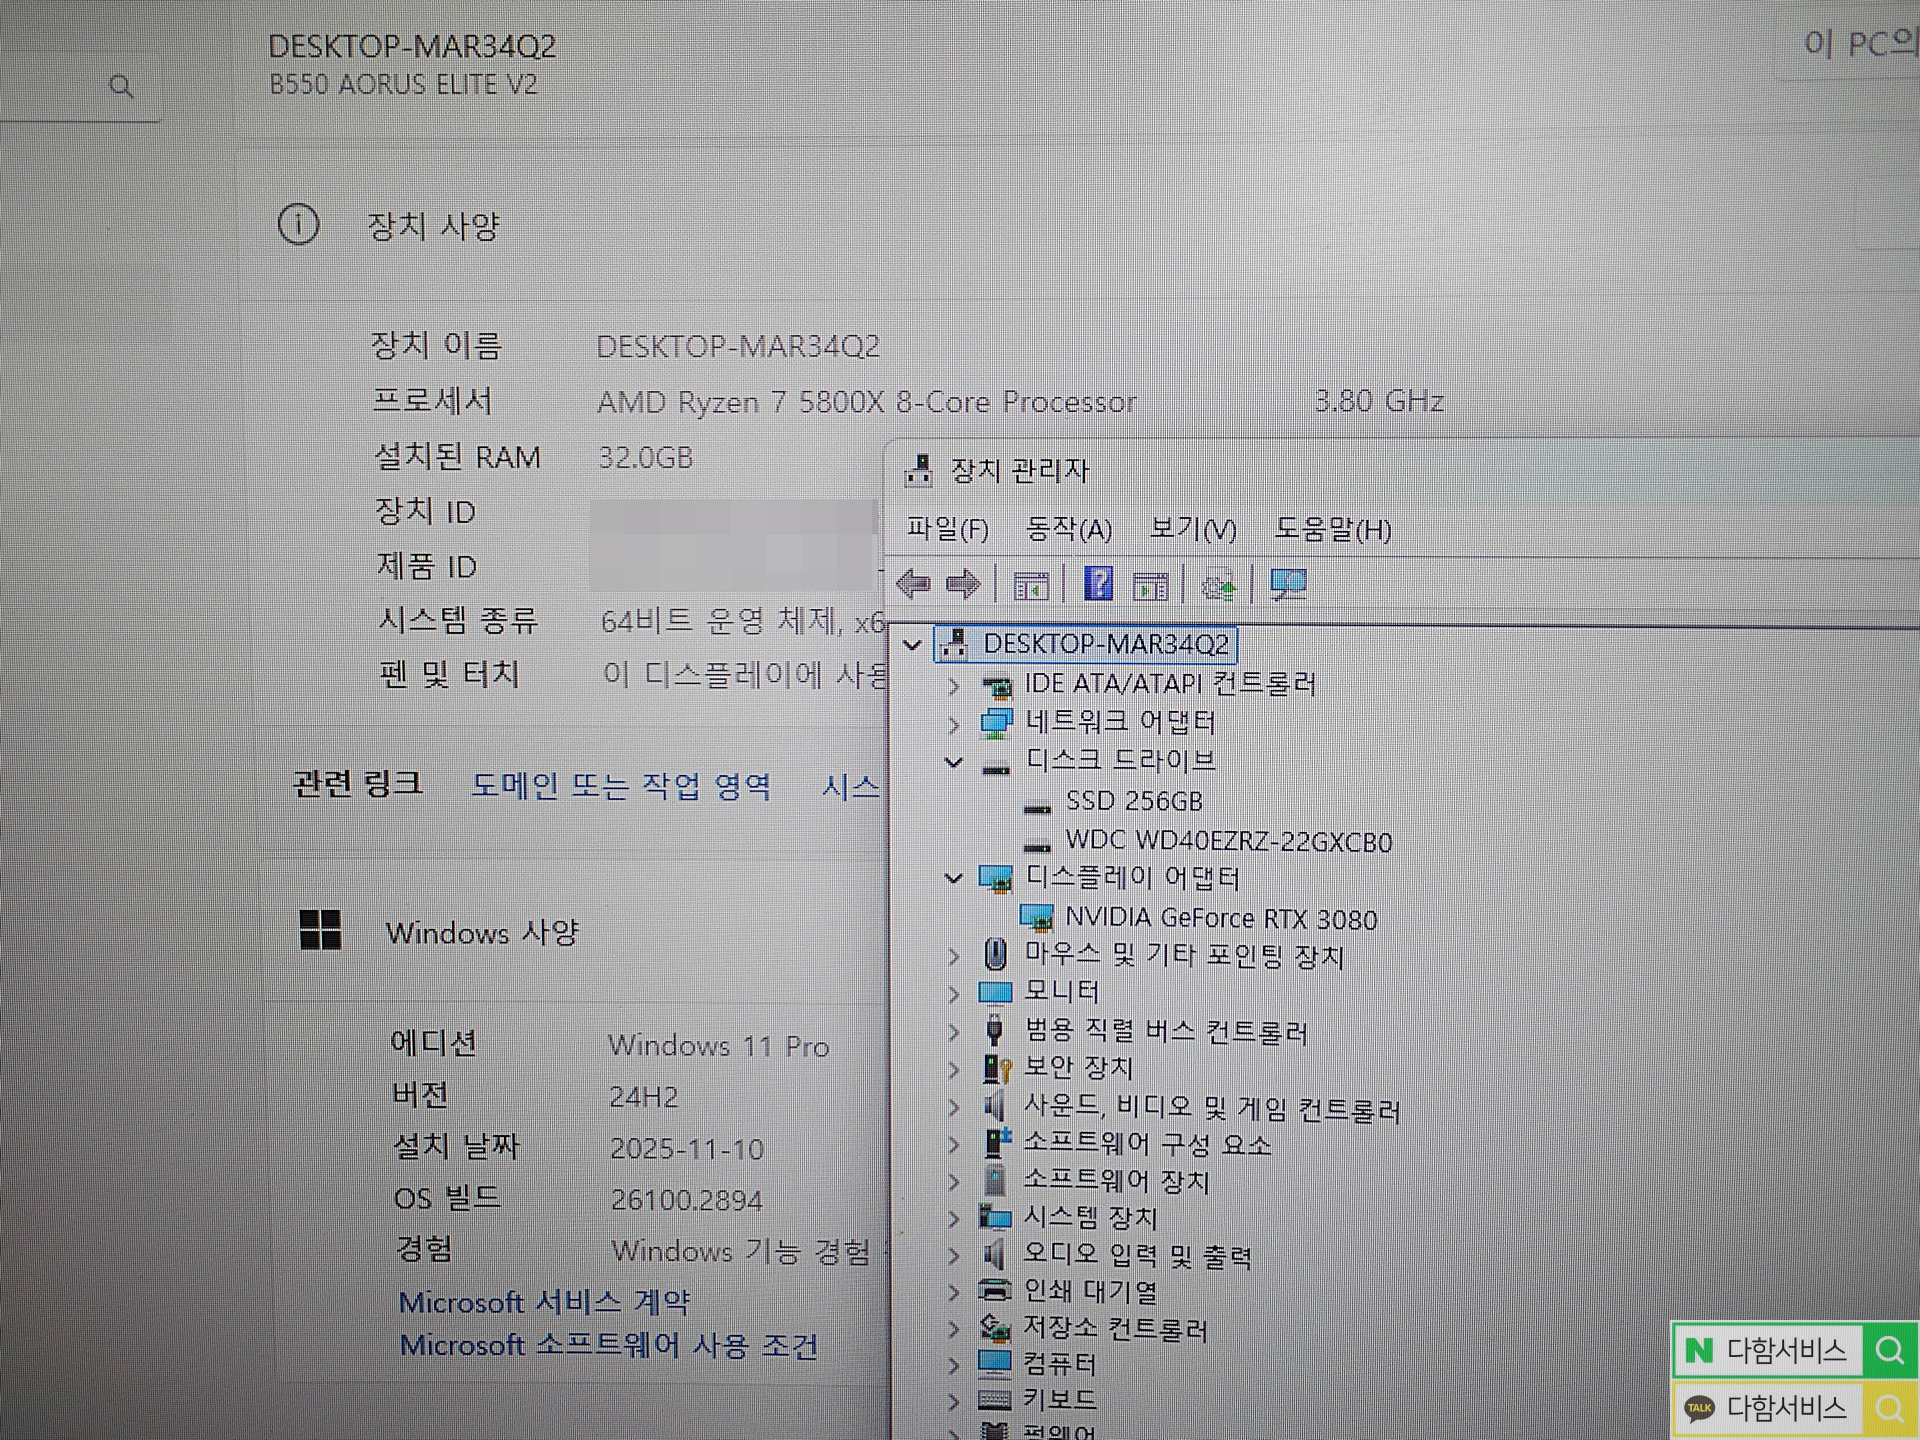The image size is (1920, 1440).
Task: Open the 도움말(H) menu
Action: tap(1332, 529)
